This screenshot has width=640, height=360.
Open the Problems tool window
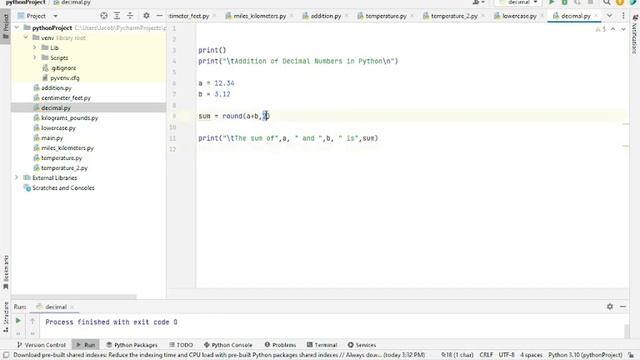pyautogui.click(x=280, y=345)
